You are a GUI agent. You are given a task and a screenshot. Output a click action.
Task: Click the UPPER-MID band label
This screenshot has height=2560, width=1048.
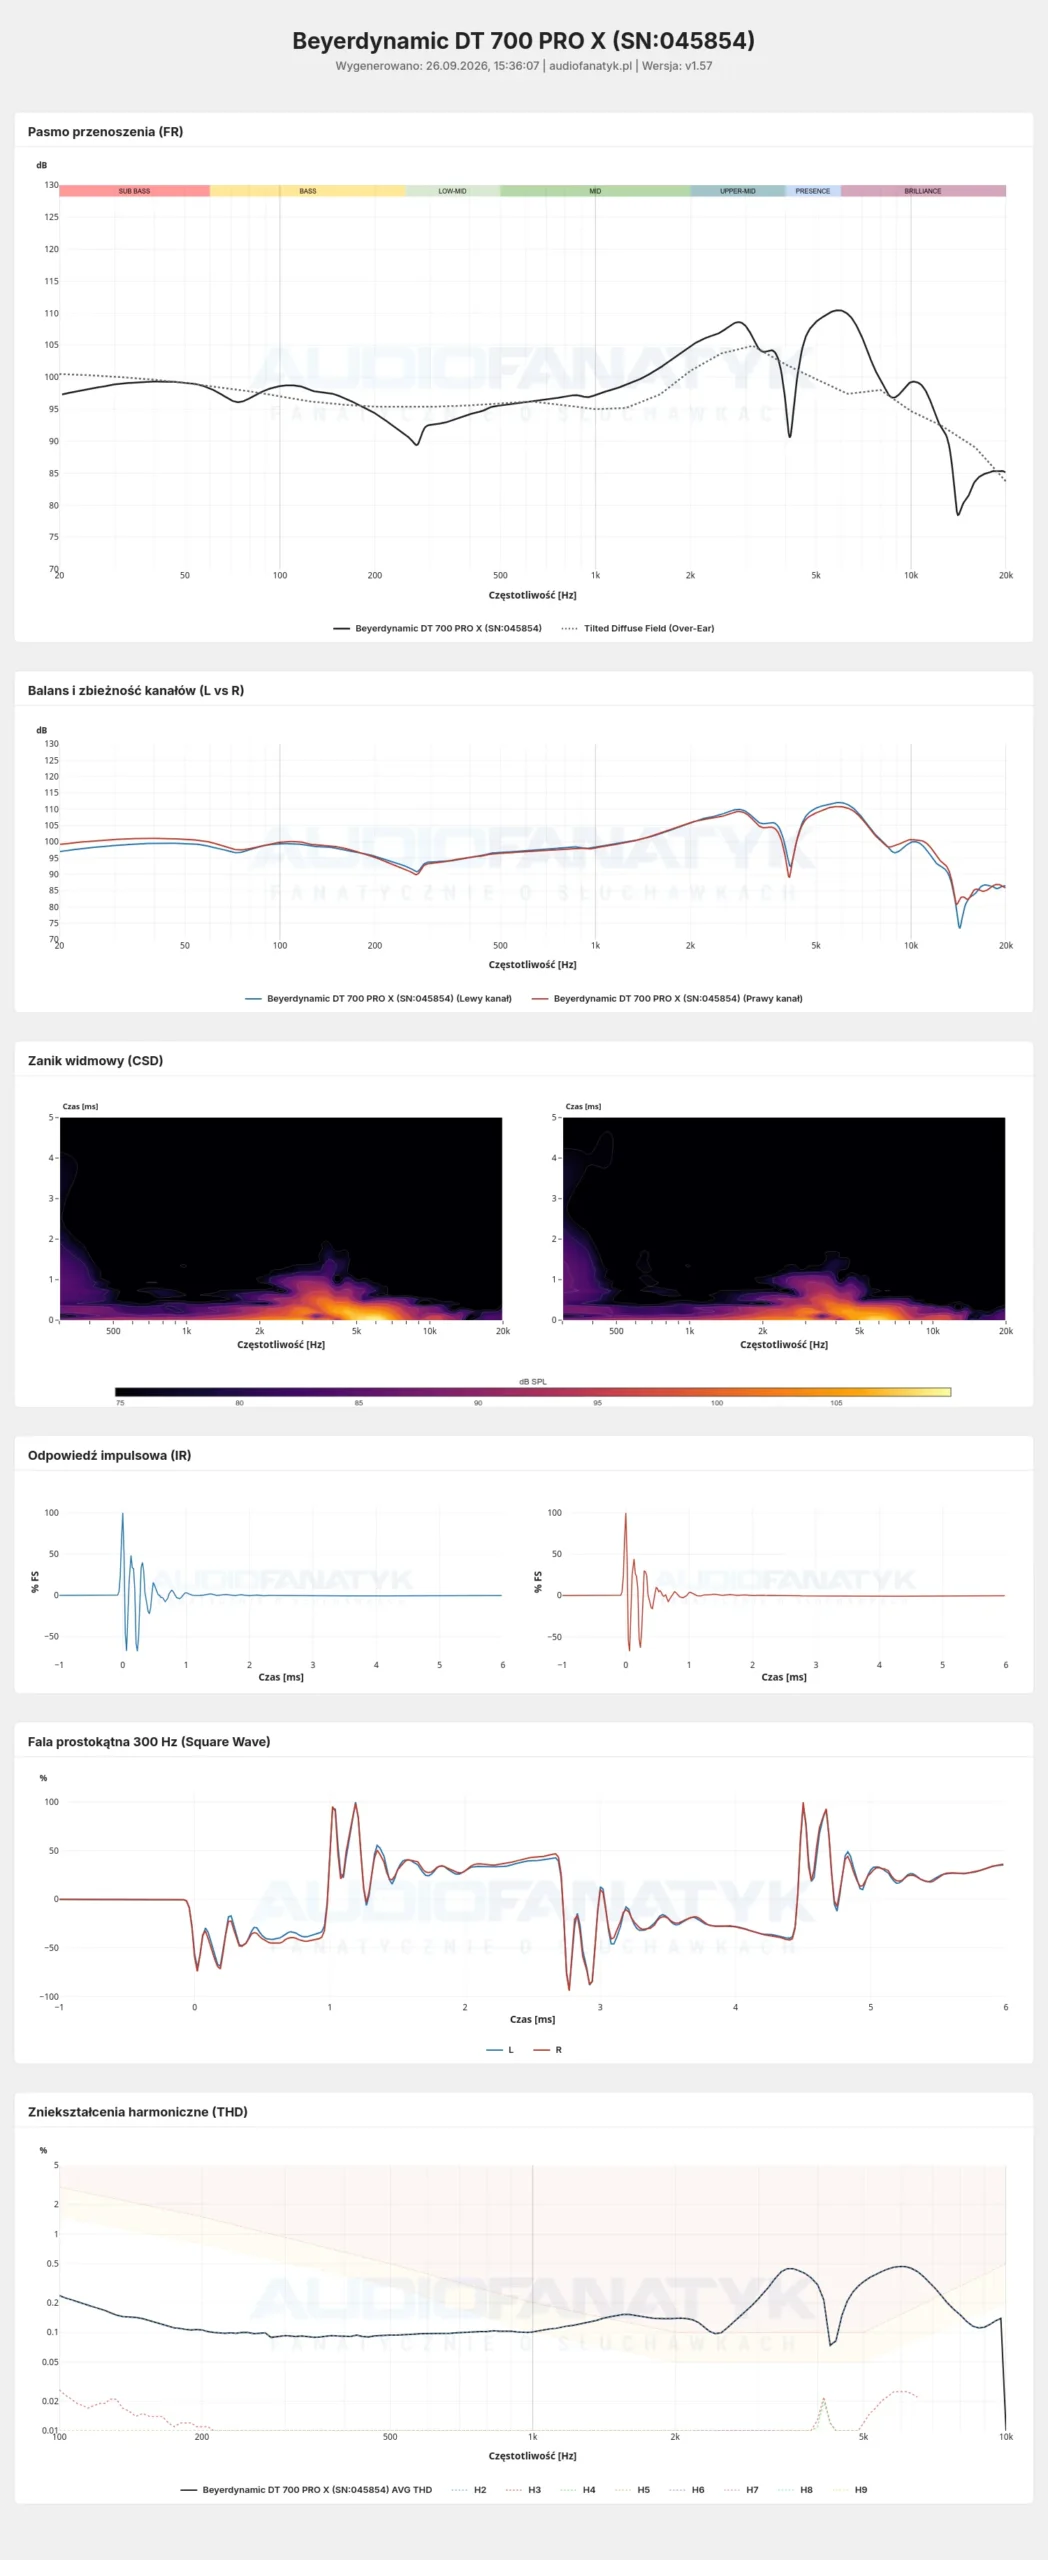[738, 191]
